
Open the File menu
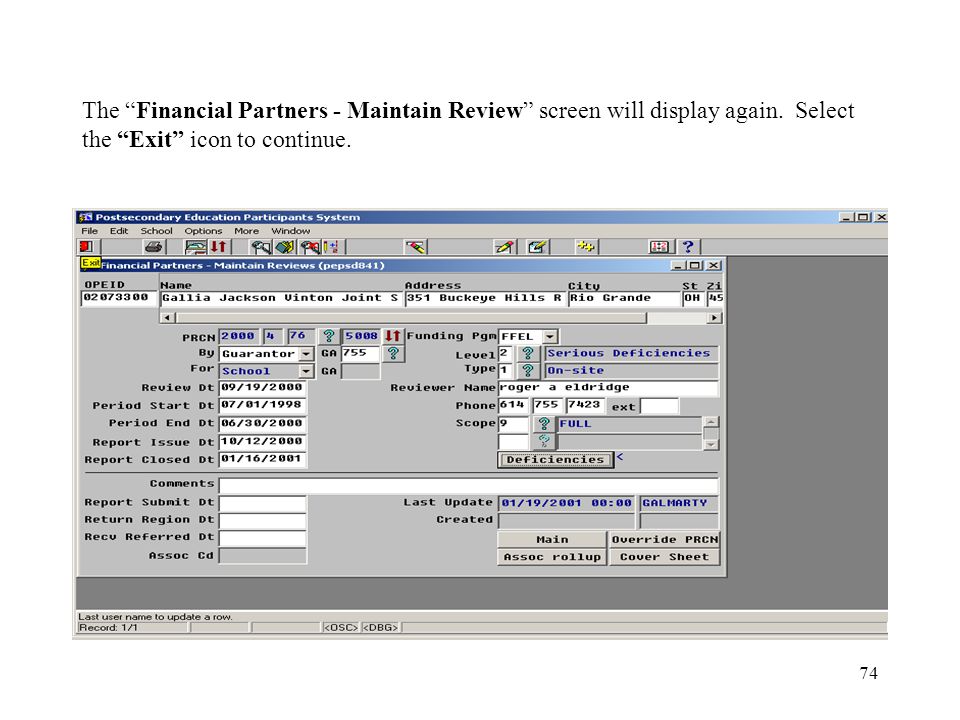click(x=89, y=231)
